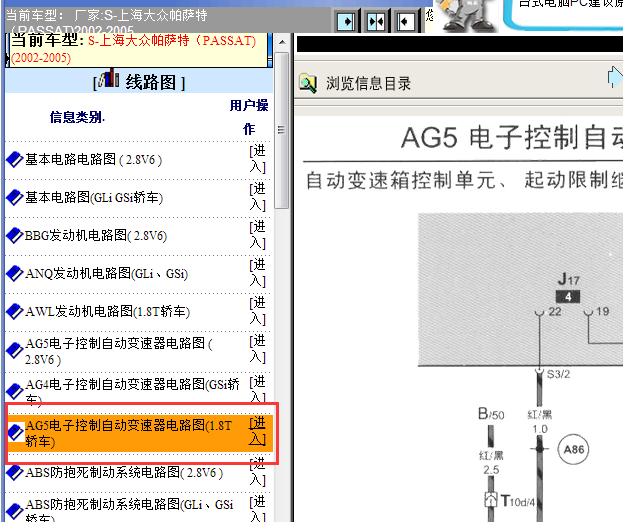The height and width of the screenshot is (522, 623).
Task: Select ANQ发动机电路图(GLi、GSi) entry text
Action: (106, 273)
